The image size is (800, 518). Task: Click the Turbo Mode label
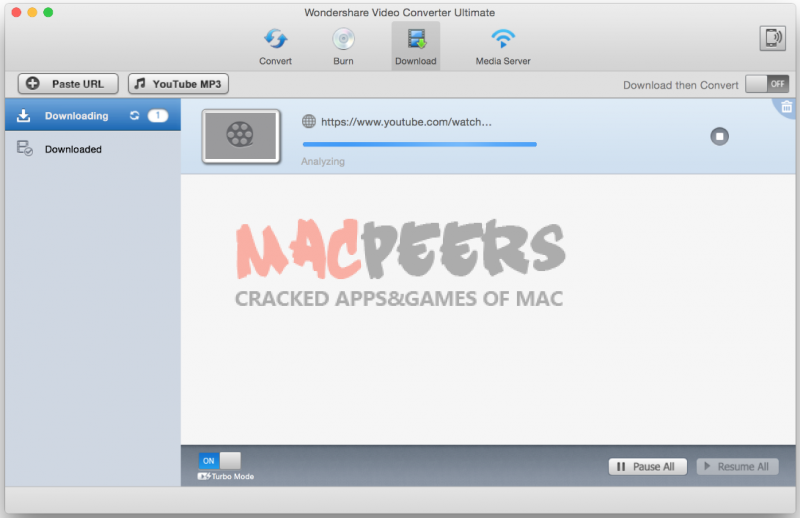(233, 476)
